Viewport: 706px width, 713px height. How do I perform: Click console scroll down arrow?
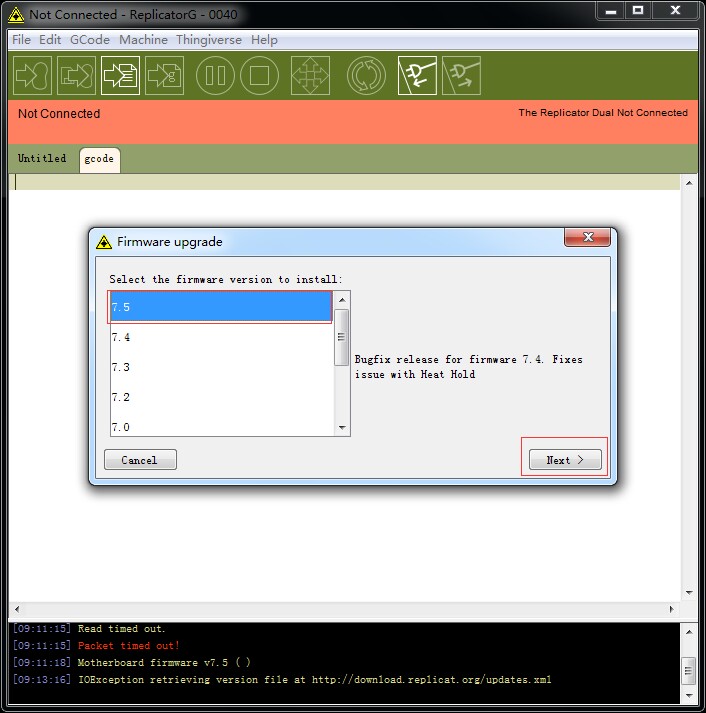(x=689, y=696)
